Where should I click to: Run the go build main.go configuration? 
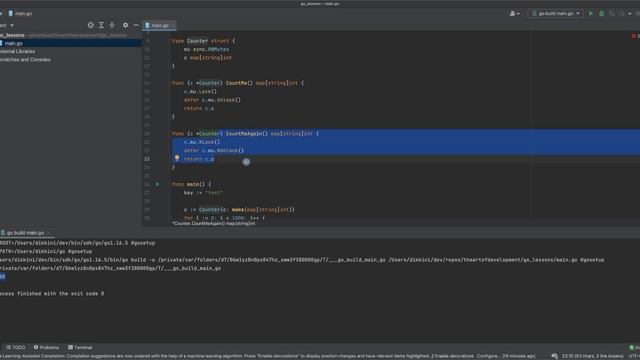coord(591,13)
